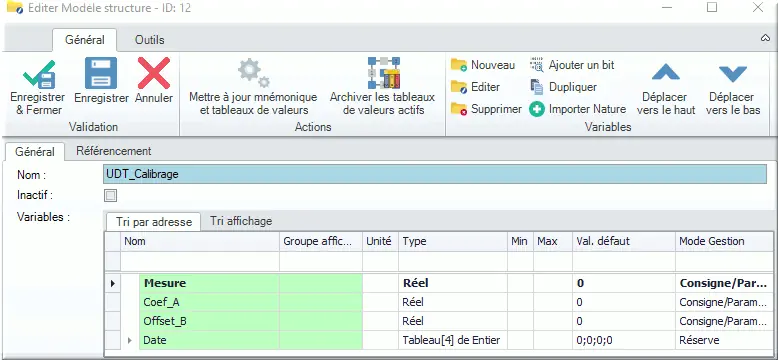Click the Supprimer folder icon
The height and width of the screenshot is (360, 778).
pos(458,109)
